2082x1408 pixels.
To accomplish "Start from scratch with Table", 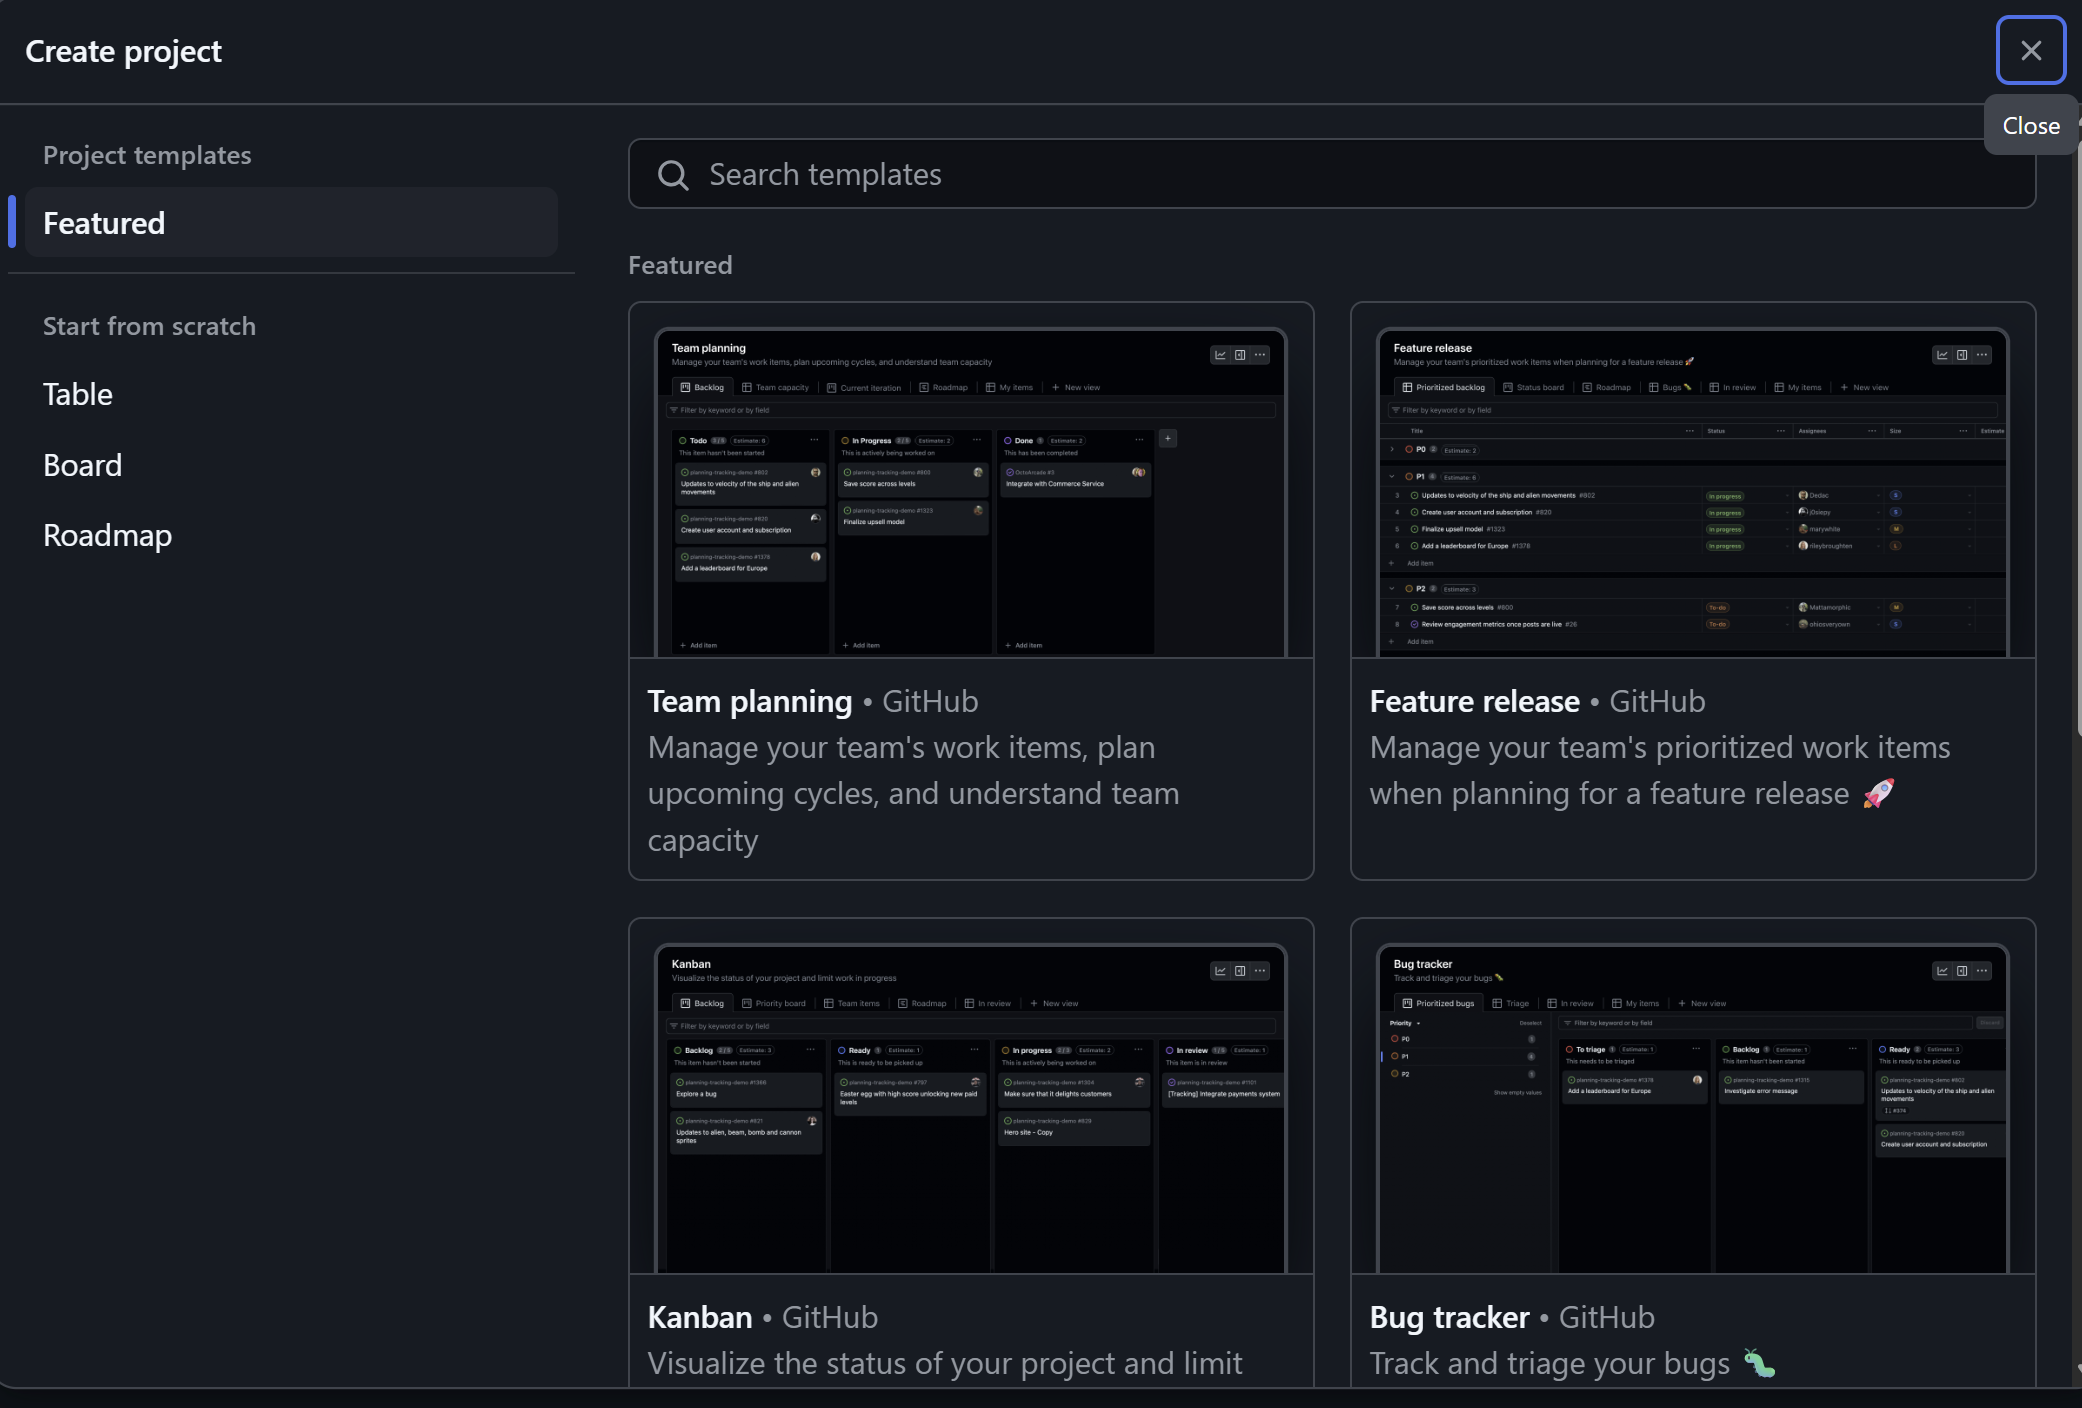I will pyautogui.click(x=78, y=394).
